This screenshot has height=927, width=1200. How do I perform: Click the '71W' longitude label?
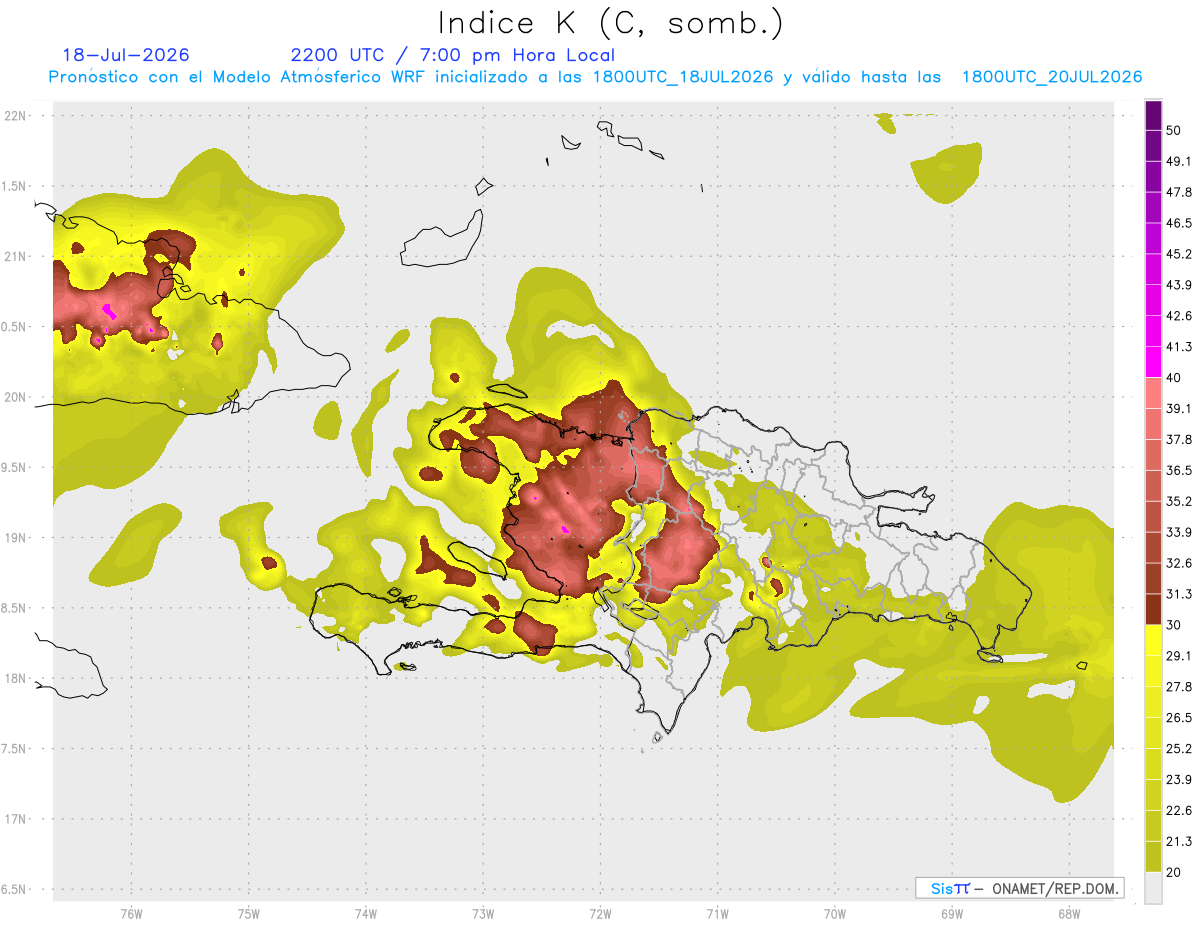pos(717,913)
